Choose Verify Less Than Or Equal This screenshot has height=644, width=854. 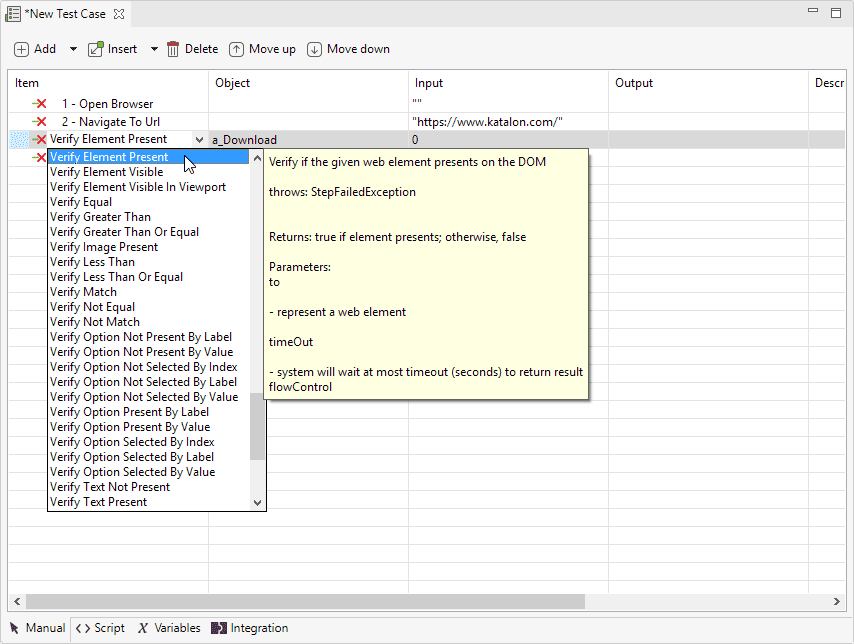pyautogui.click(x=149, y=277)
